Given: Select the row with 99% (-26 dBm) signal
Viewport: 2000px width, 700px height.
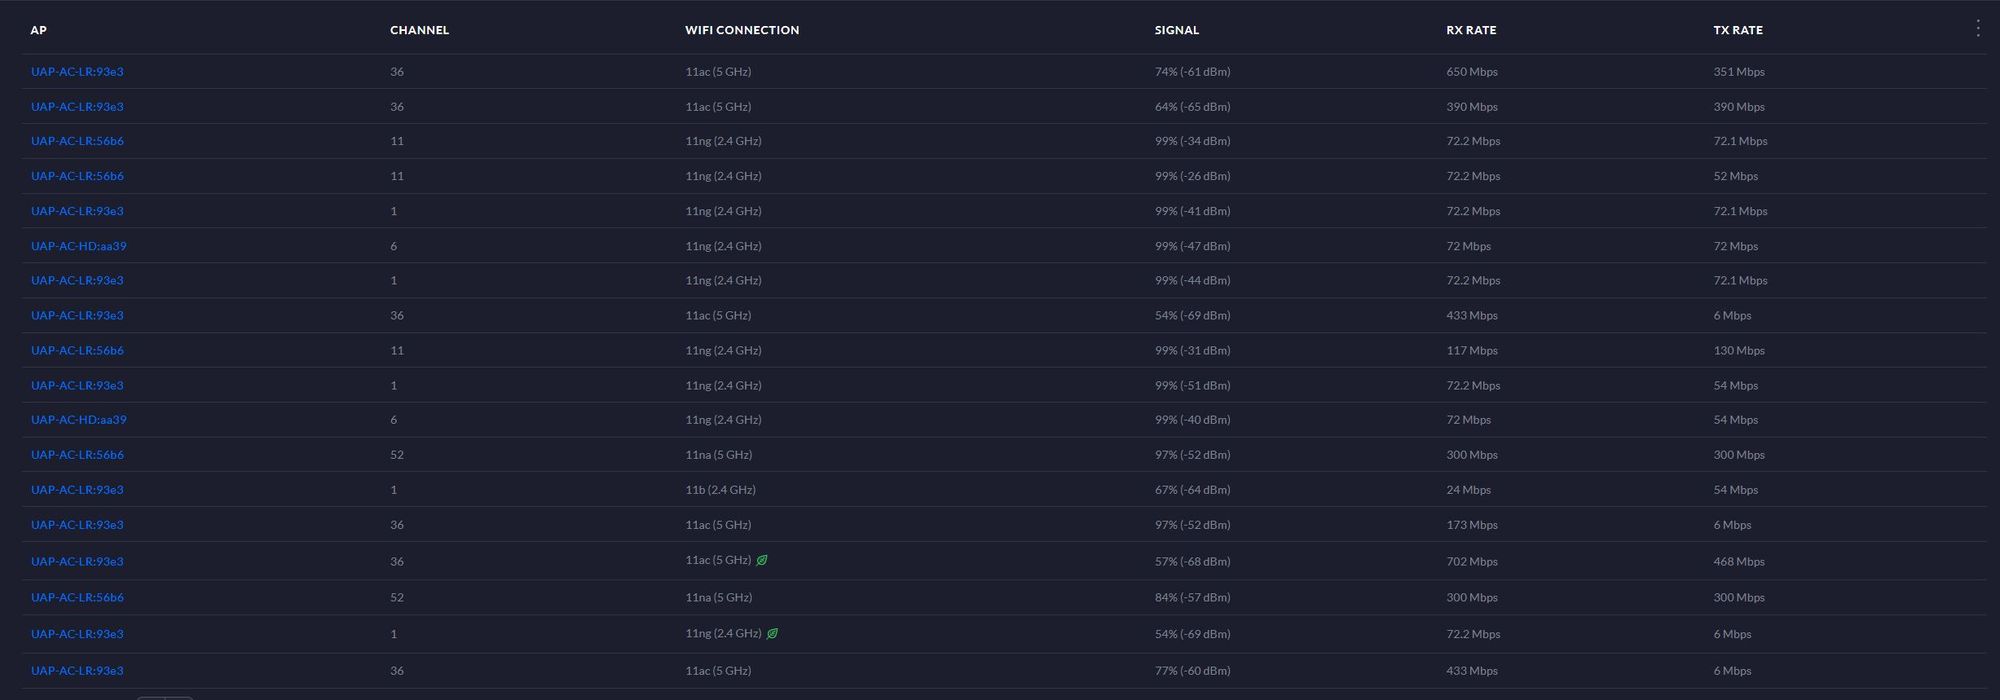Looking at the screenshot, I should pyautogui.click(x=1004, y=176).
